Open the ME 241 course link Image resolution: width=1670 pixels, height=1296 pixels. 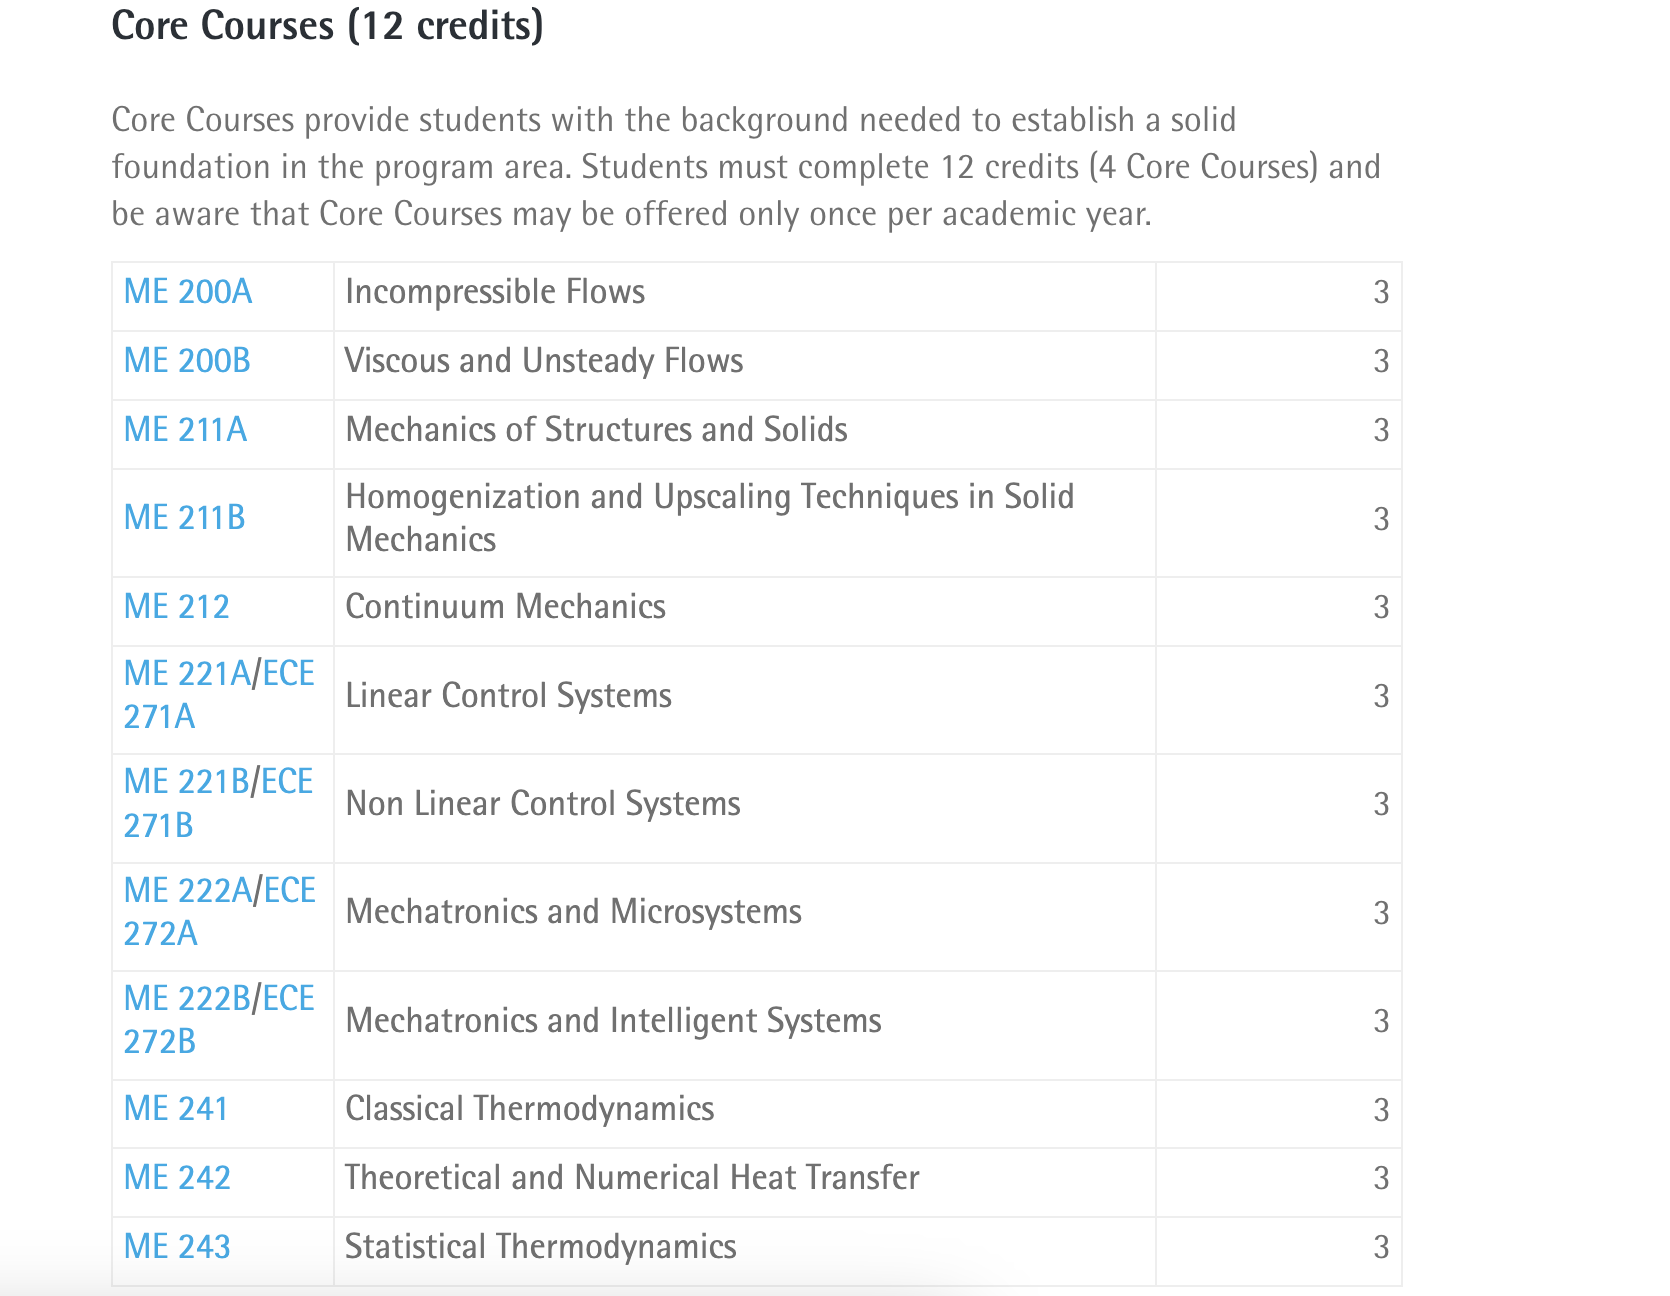pyautogui.click(x=176, y=1109)
